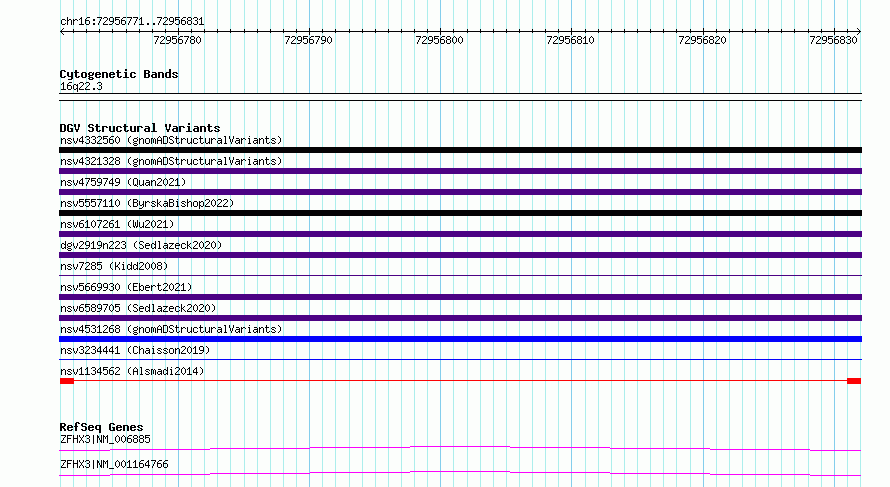Screen dimensions: 890x487
Task: Open gene ZFHX3|NM_001164766 label
Action: [x=114, y=464]
